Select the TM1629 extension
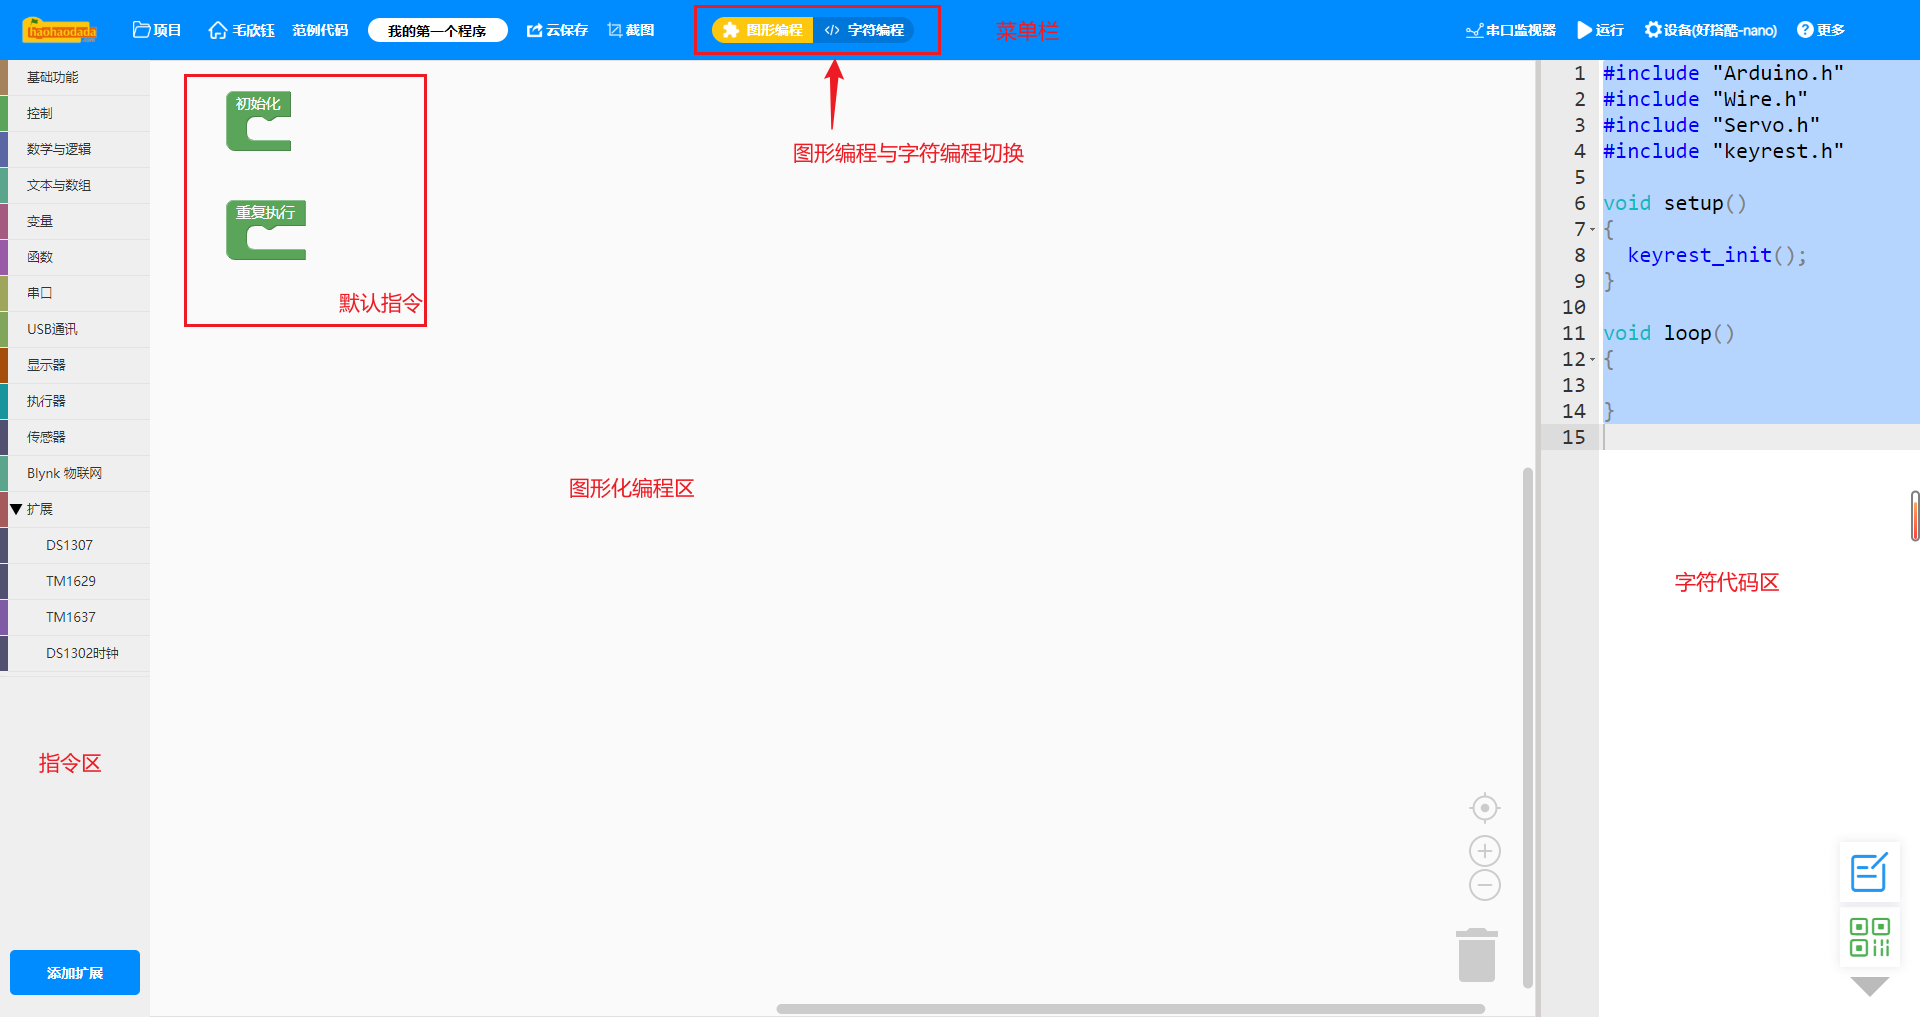 tap(75, 581)
